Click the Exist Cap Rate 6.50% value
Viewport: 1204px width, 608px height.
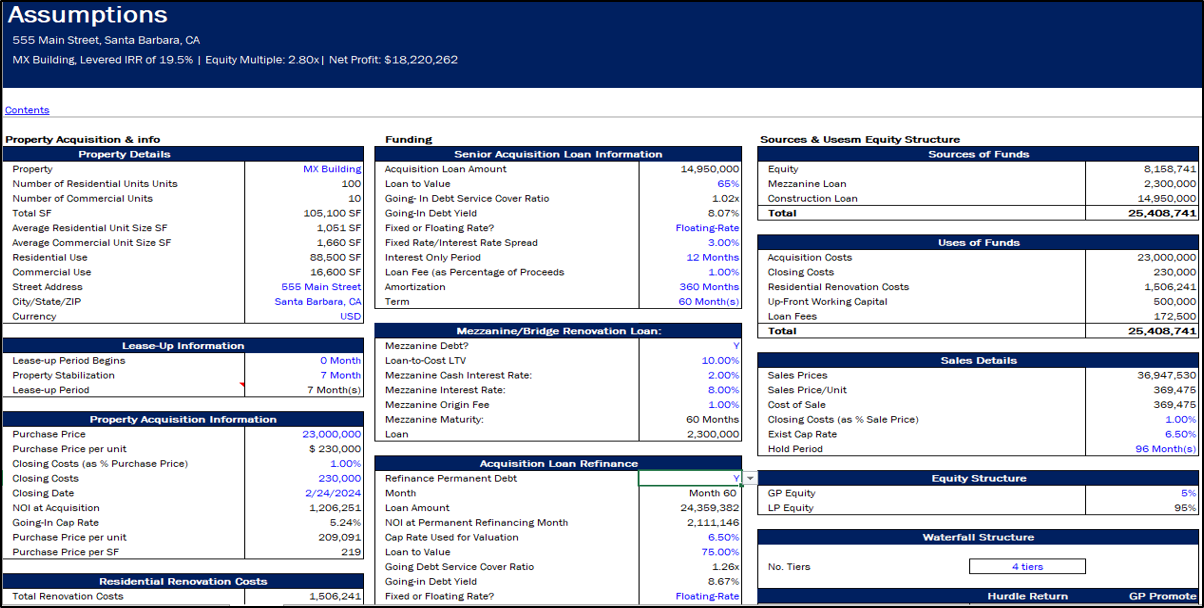point(1142,434)
